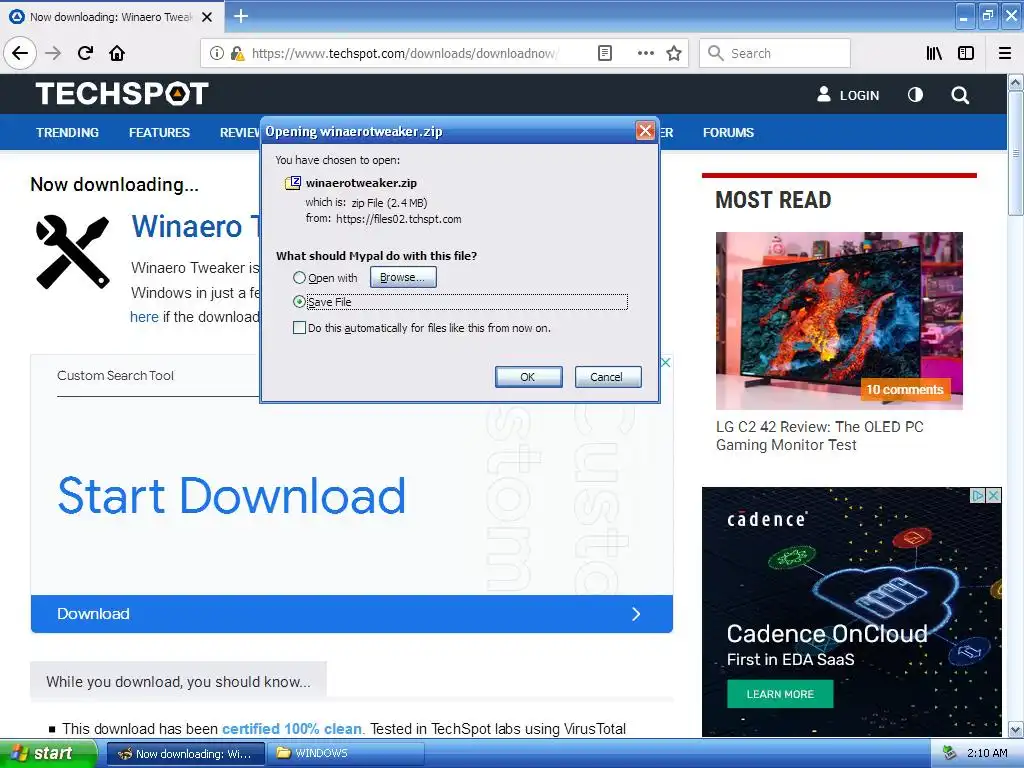The image size is (1024, 768).
Task: Open the browser hamburger menu
Action: click(x=1005, y=53)
